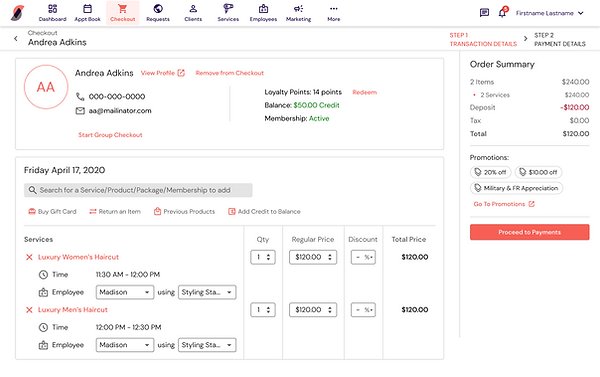The image size is (600, 377).
Task: Focus the Service/Product/Package search field
Action: coord(138,190)
